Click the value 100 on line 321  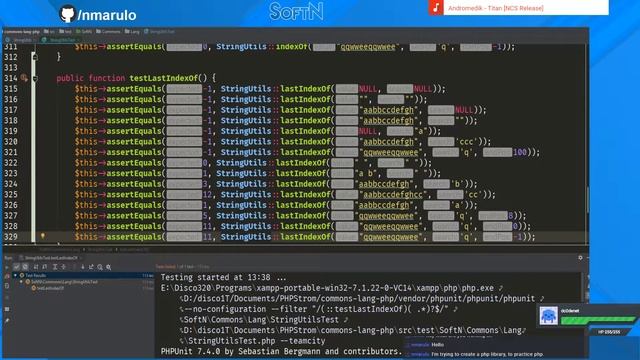pyautogui.click(x=520, y=152)
